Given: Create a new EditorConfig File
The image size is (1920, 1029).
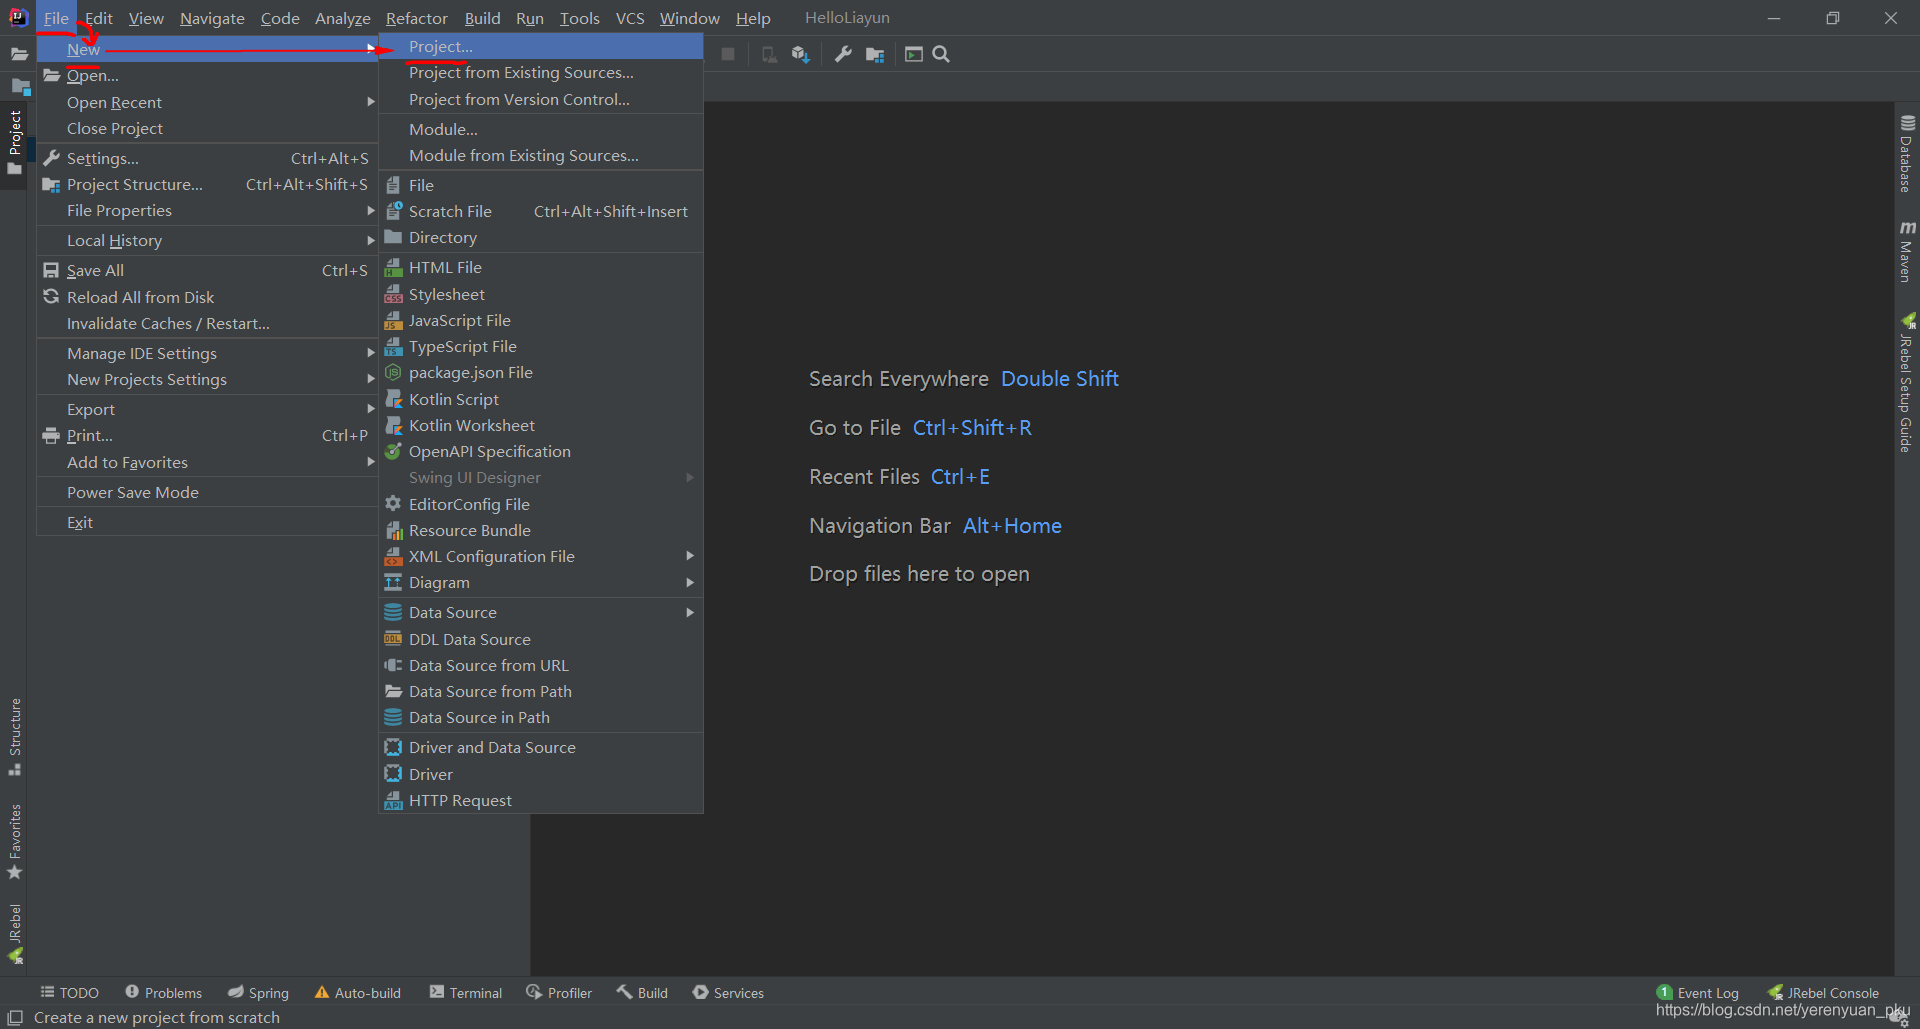Looking at the screenshot, I should tap(541, 504).
